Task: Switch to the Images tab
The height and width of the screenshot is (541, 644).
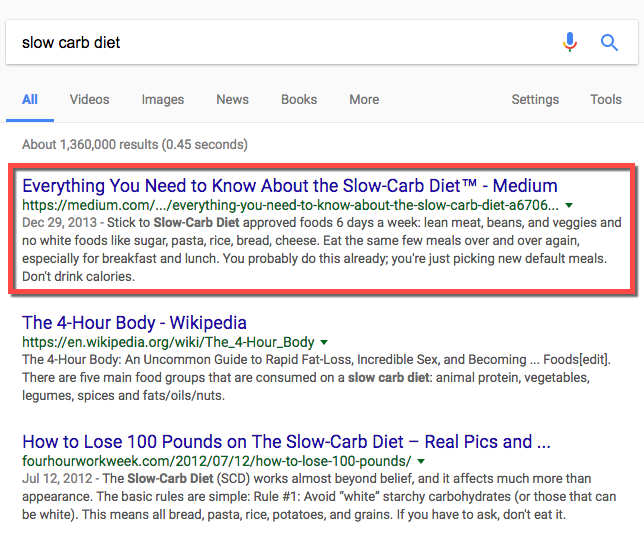Action: click(163, 100)
